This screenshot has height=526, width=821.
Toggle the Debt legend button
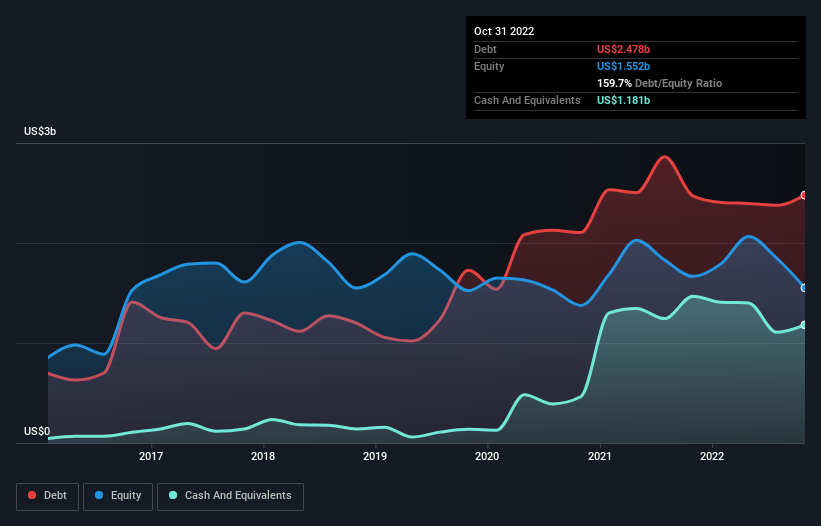click(47, 496)
